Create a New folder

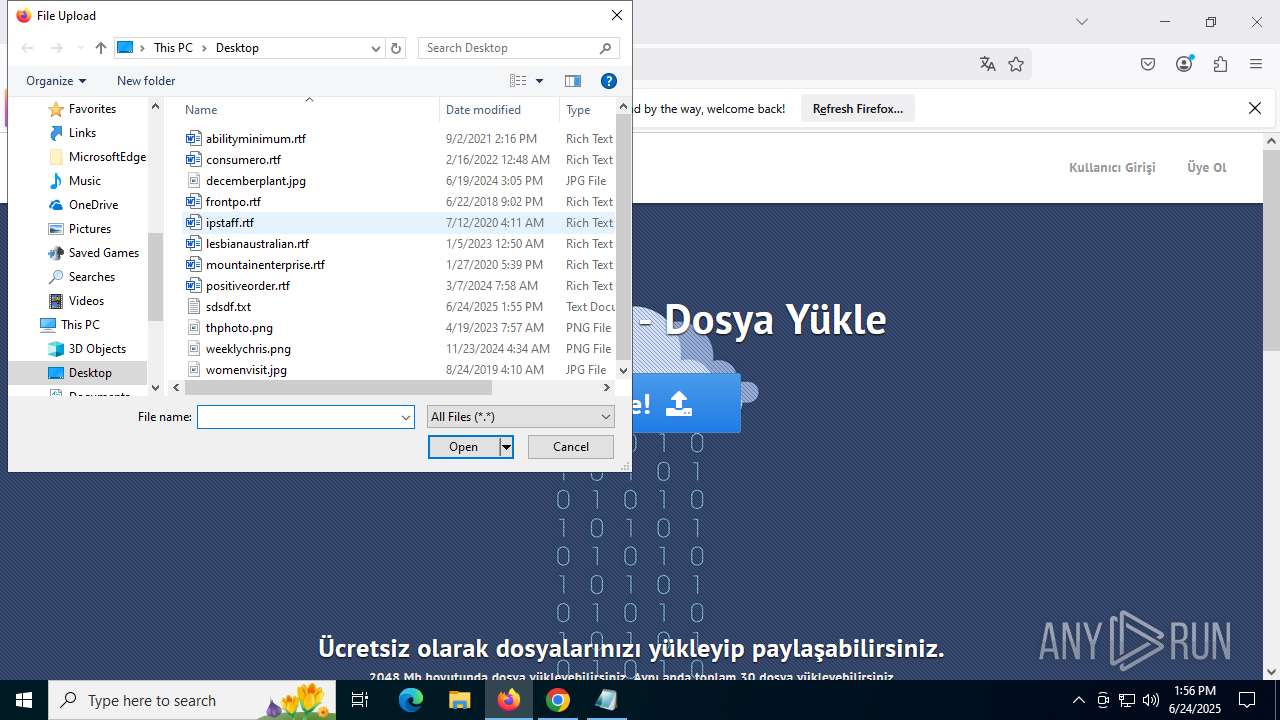click(146, 81)
